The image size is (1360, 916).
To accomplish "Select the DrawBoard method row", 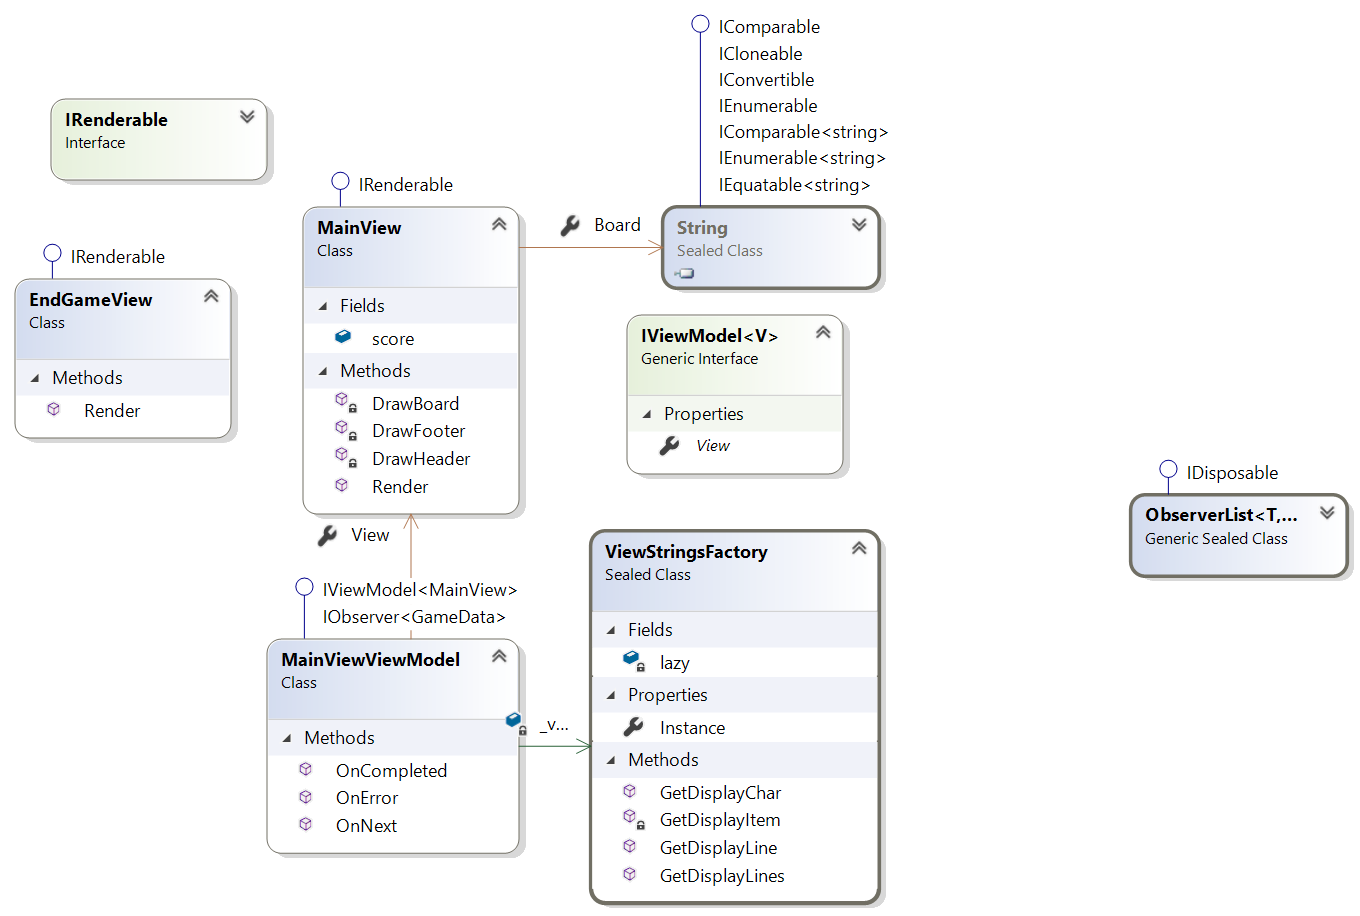I will [x=411, y=403].
